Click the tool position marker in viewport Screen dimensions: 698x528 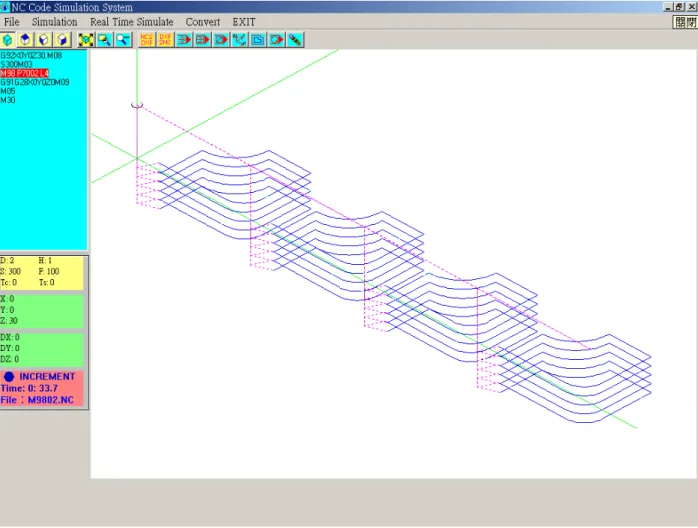pos(137,105)
